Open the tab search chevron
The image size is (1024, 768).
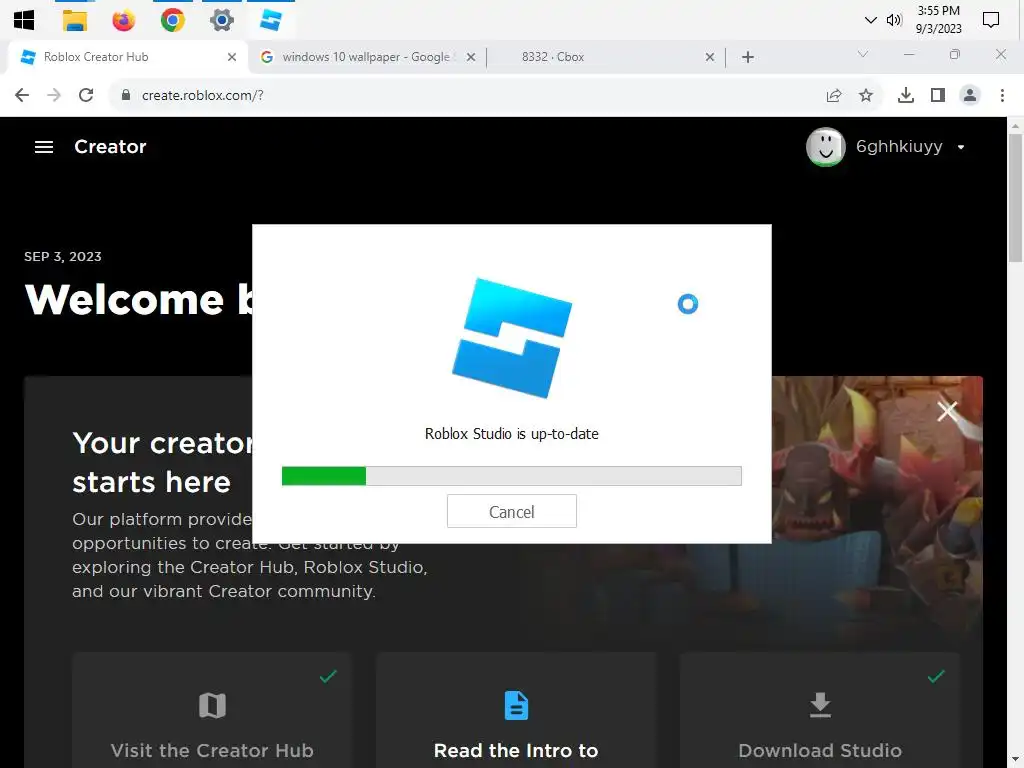click(863, 54)
